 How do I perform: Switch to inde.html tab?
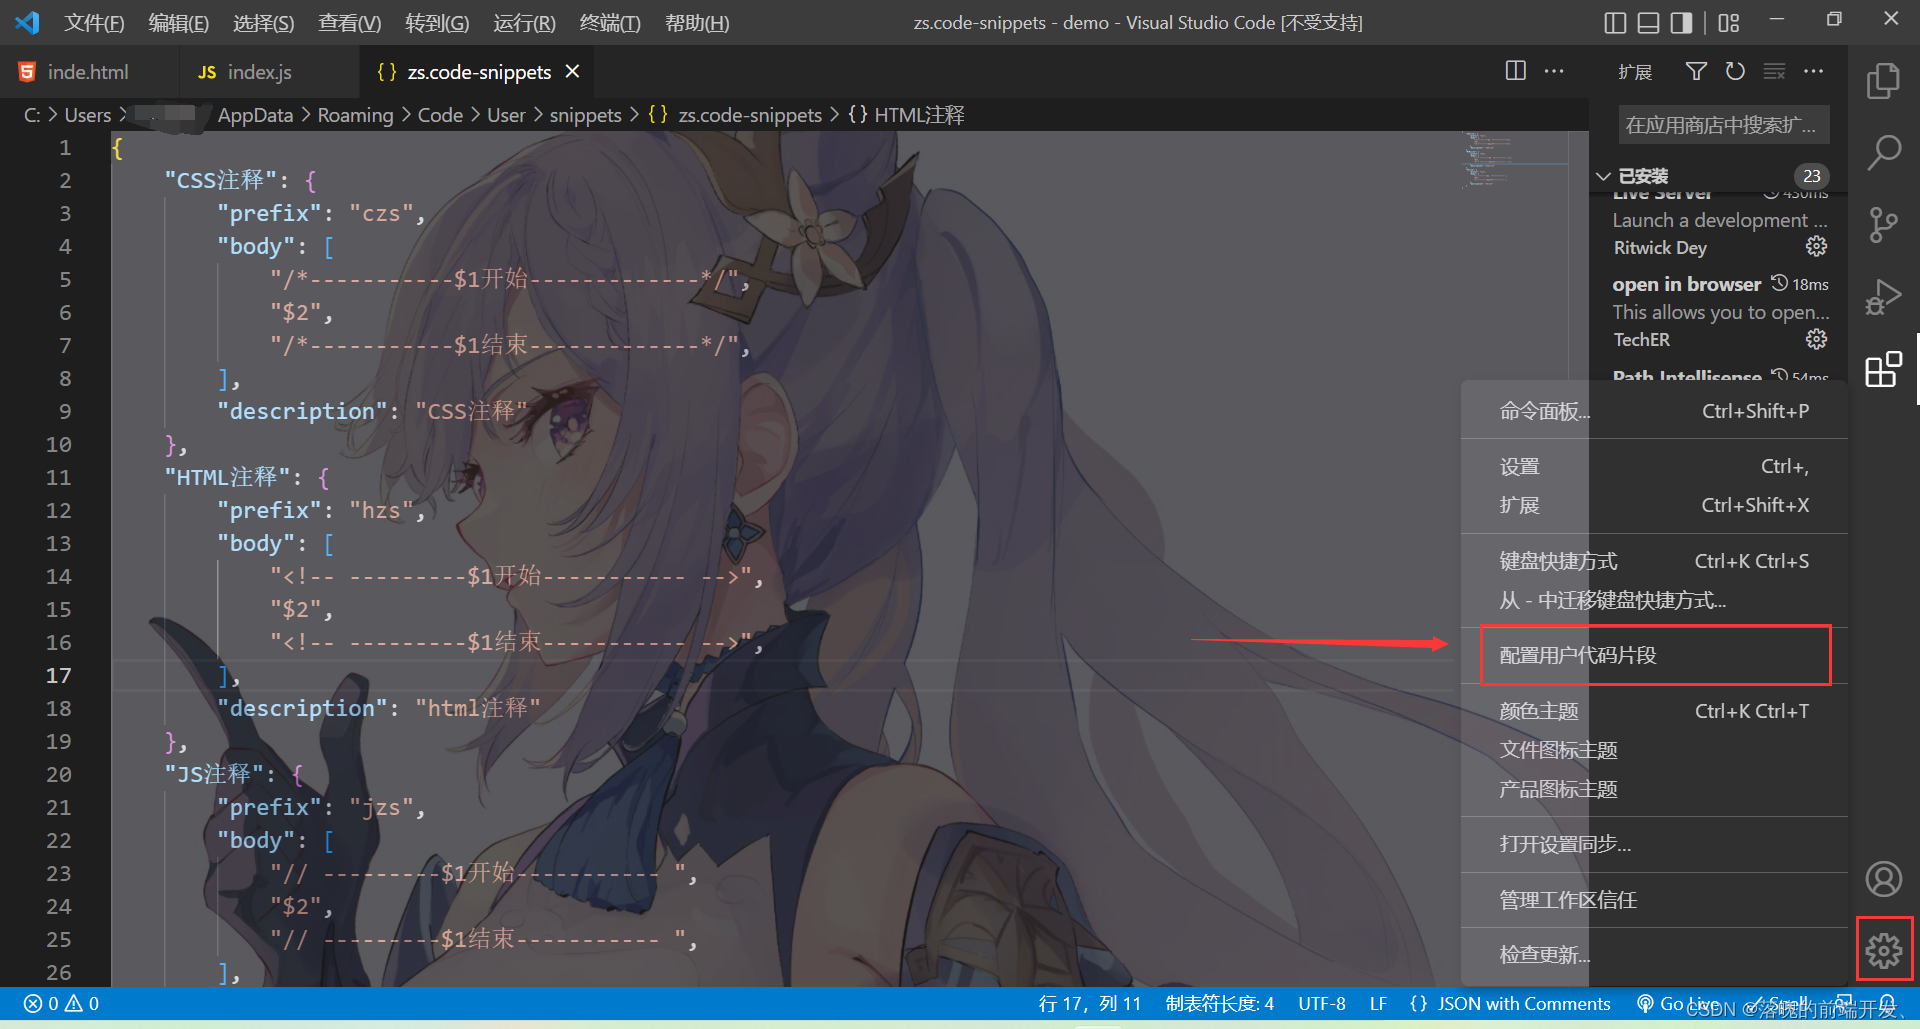[x=88, y=72]
